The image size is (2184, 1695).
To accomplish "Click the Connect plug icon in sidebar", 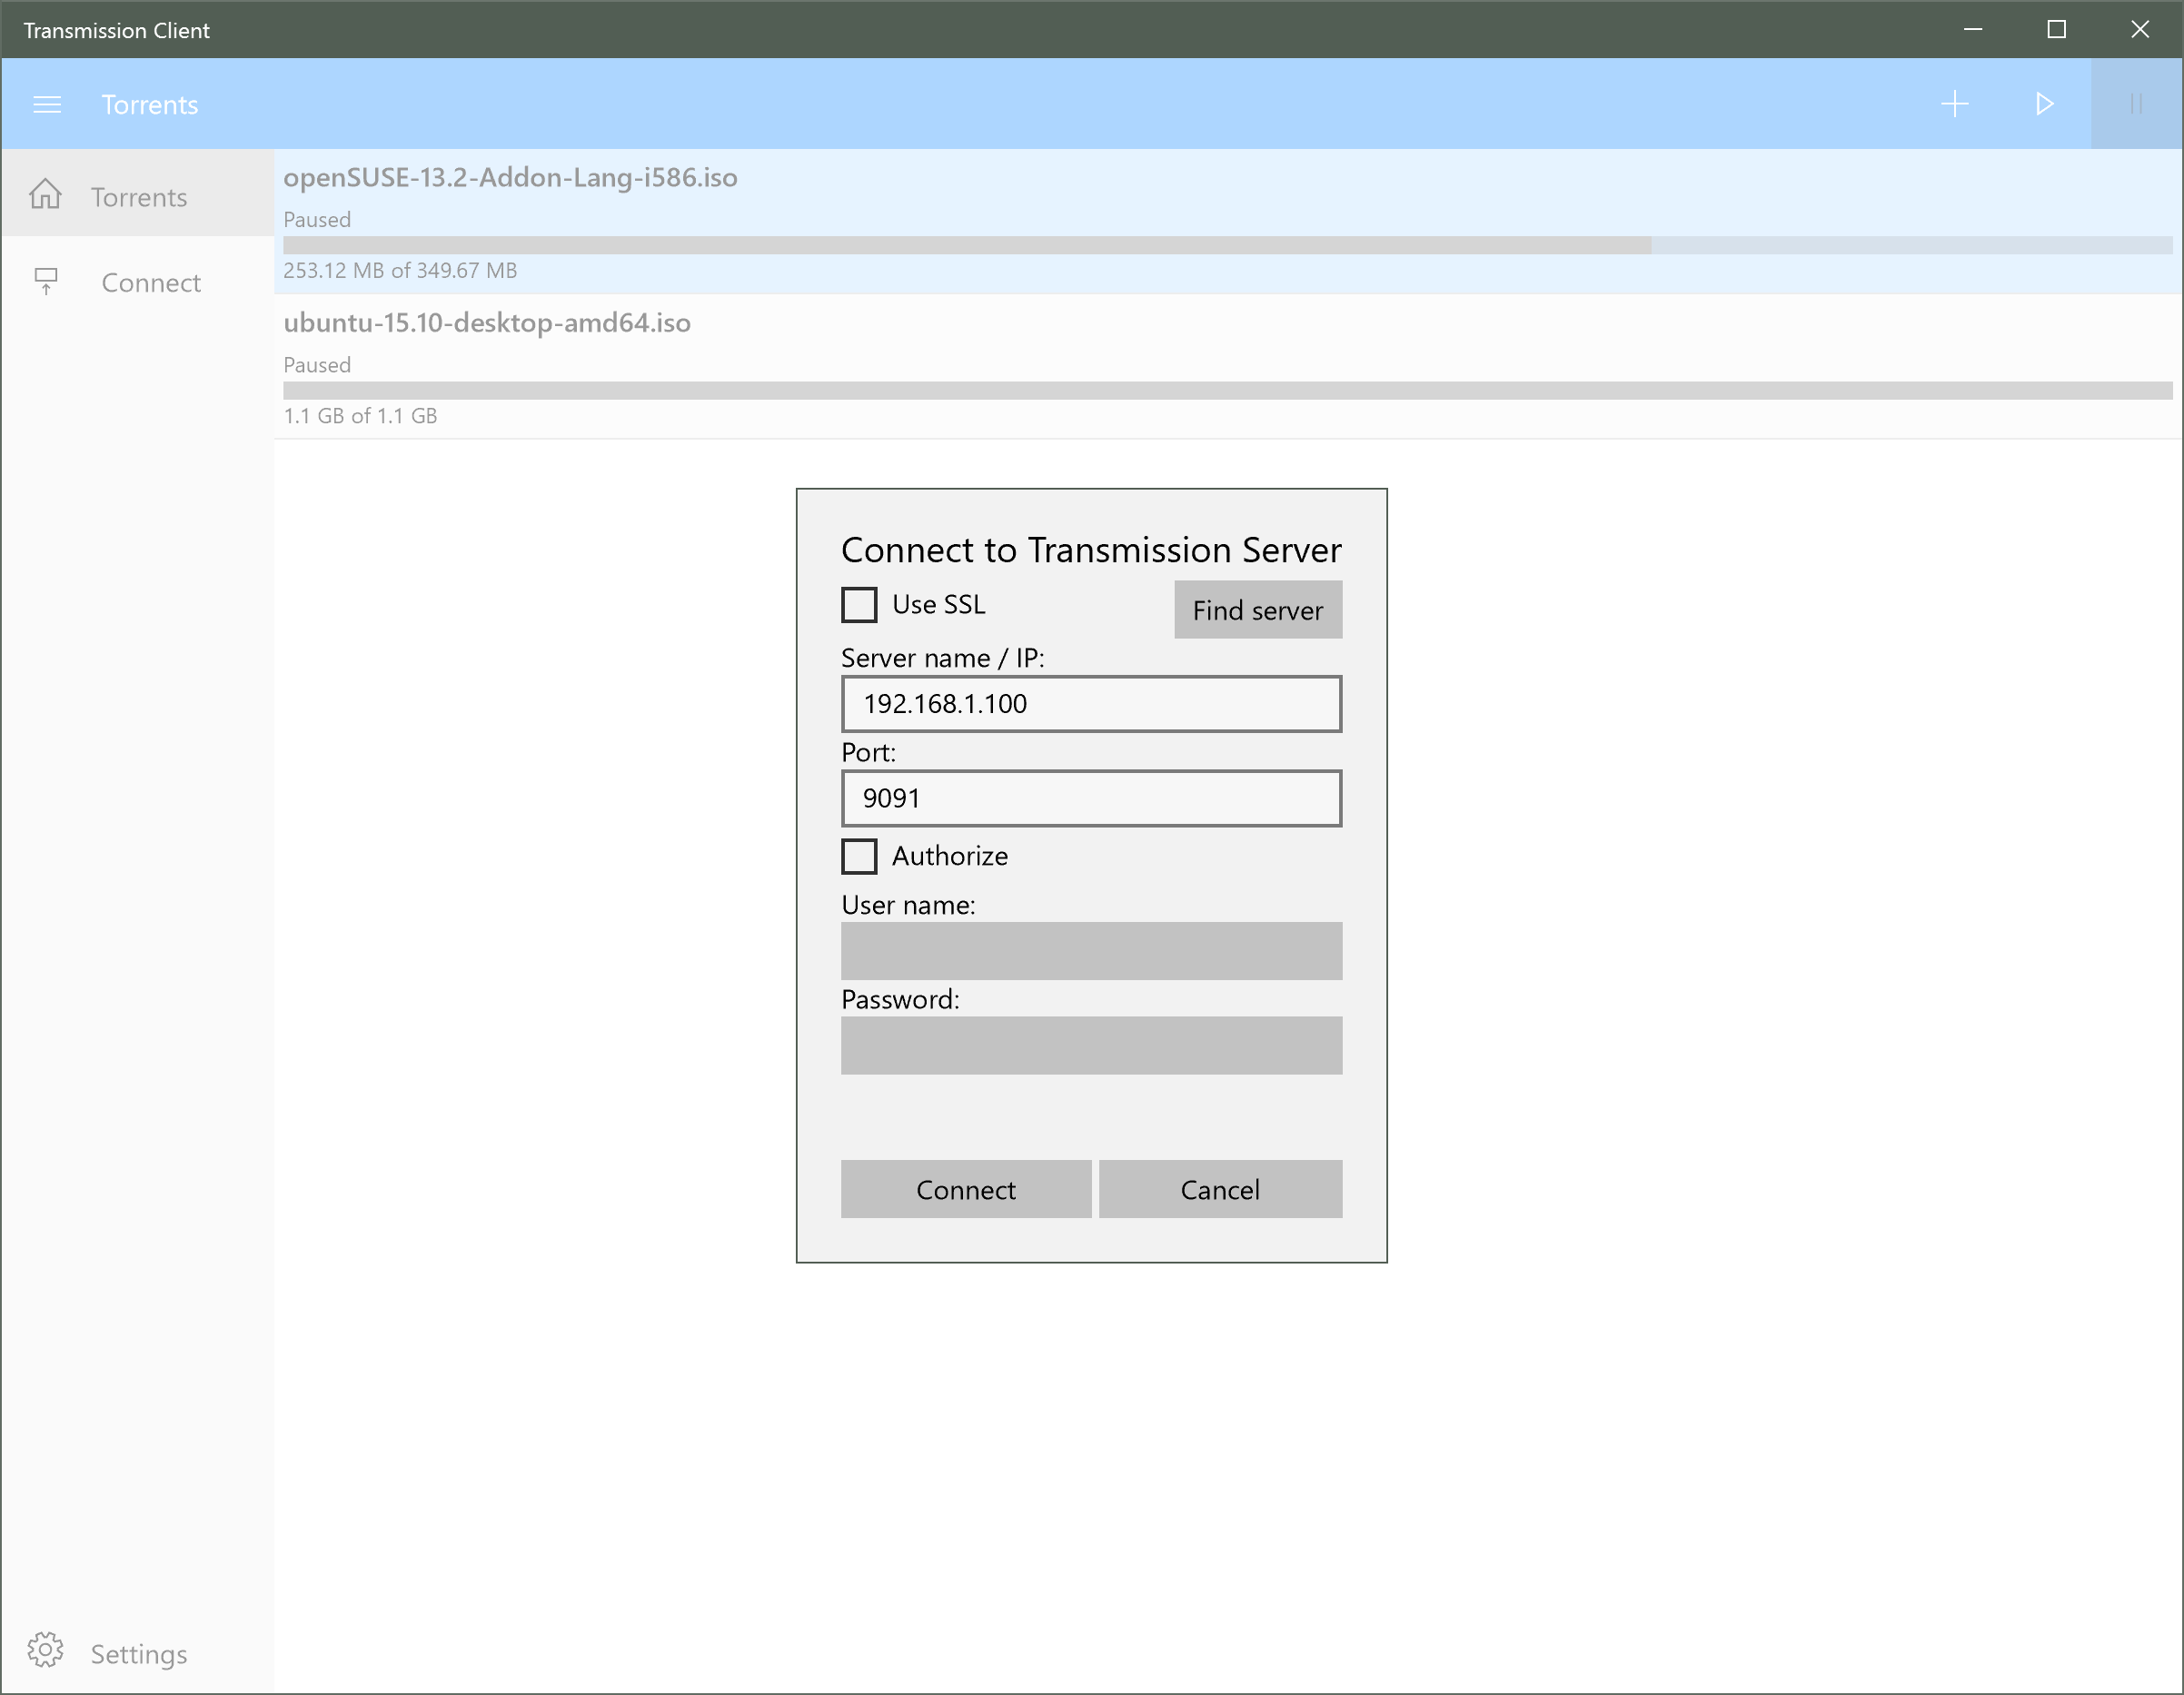I will click(x=46, y=282).
